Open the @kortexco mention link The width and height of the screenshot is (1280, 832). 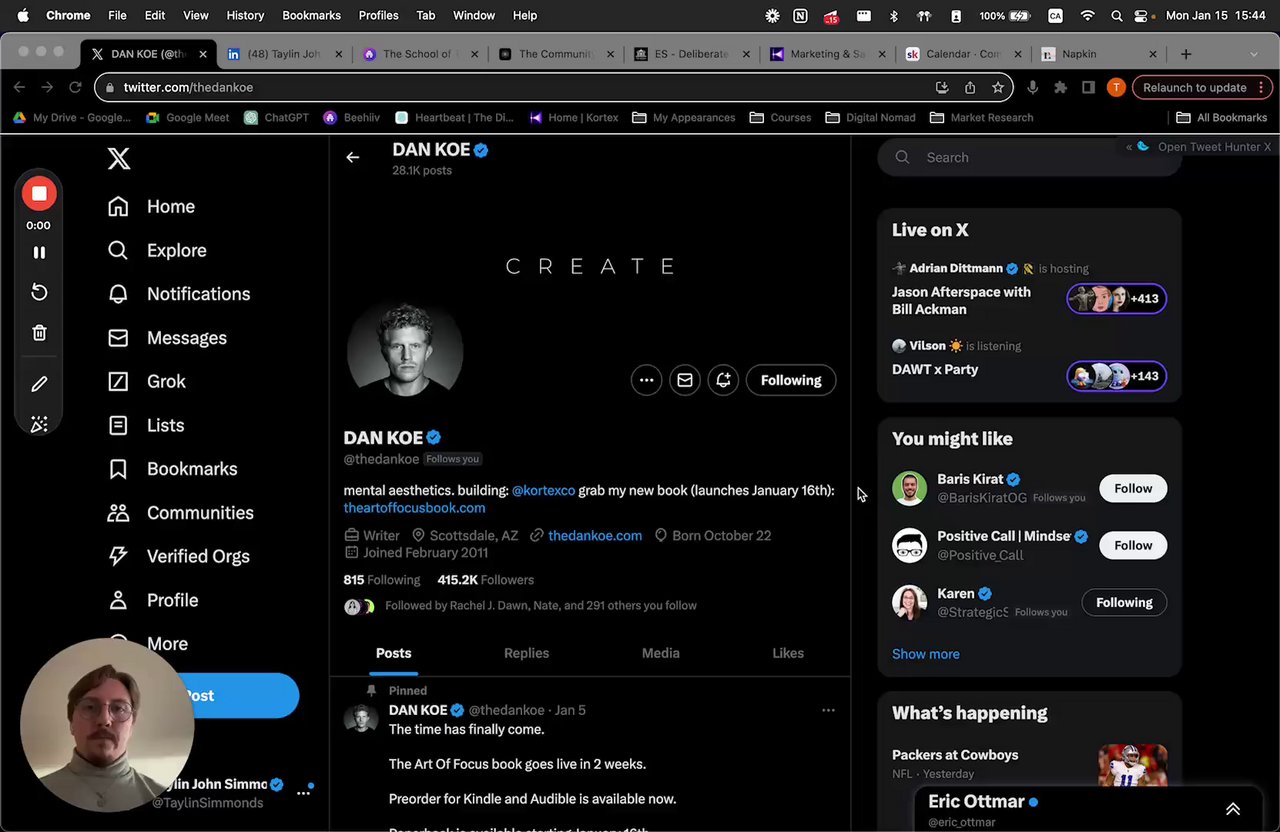[543, 491]
